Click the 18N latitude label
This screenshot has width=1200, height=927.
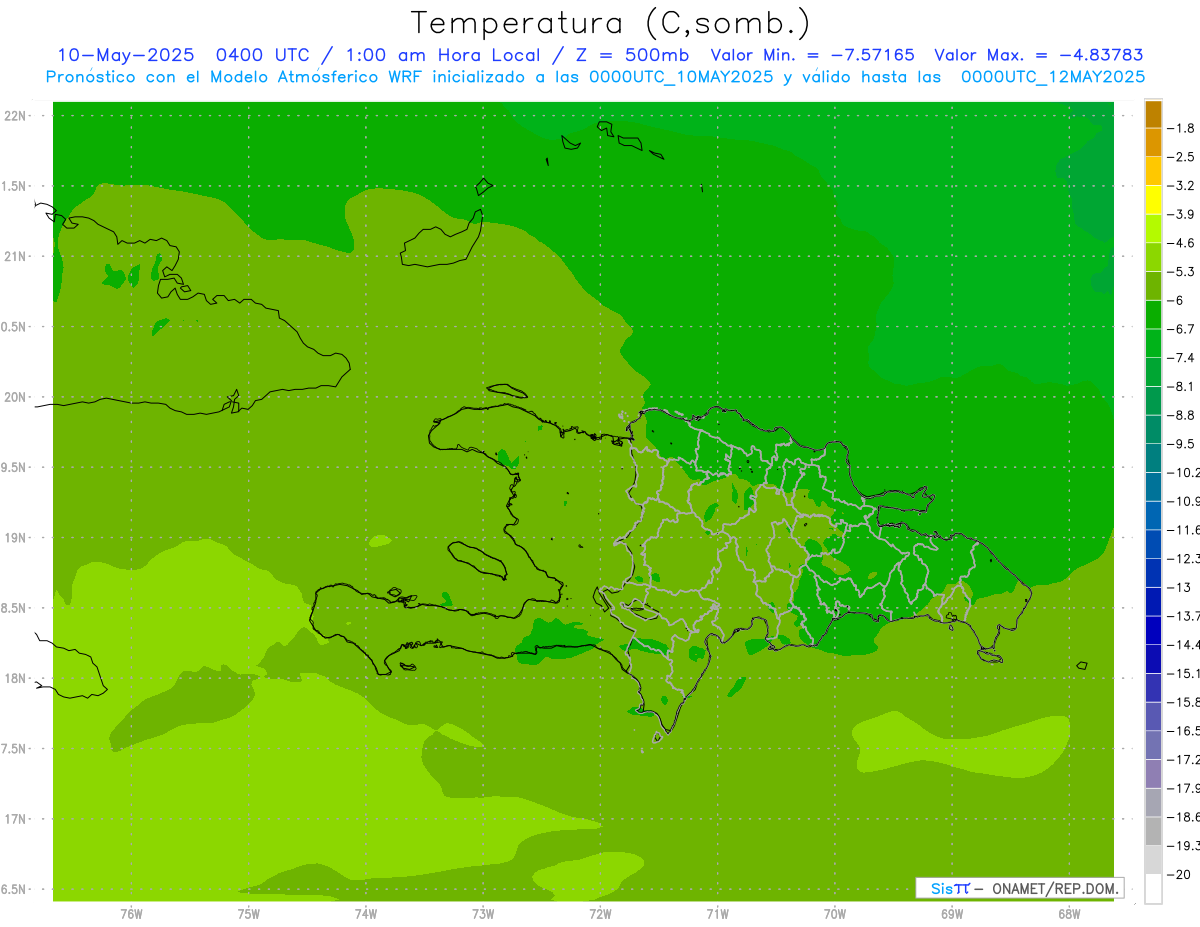pyautogui.click(x=15, y=678)
